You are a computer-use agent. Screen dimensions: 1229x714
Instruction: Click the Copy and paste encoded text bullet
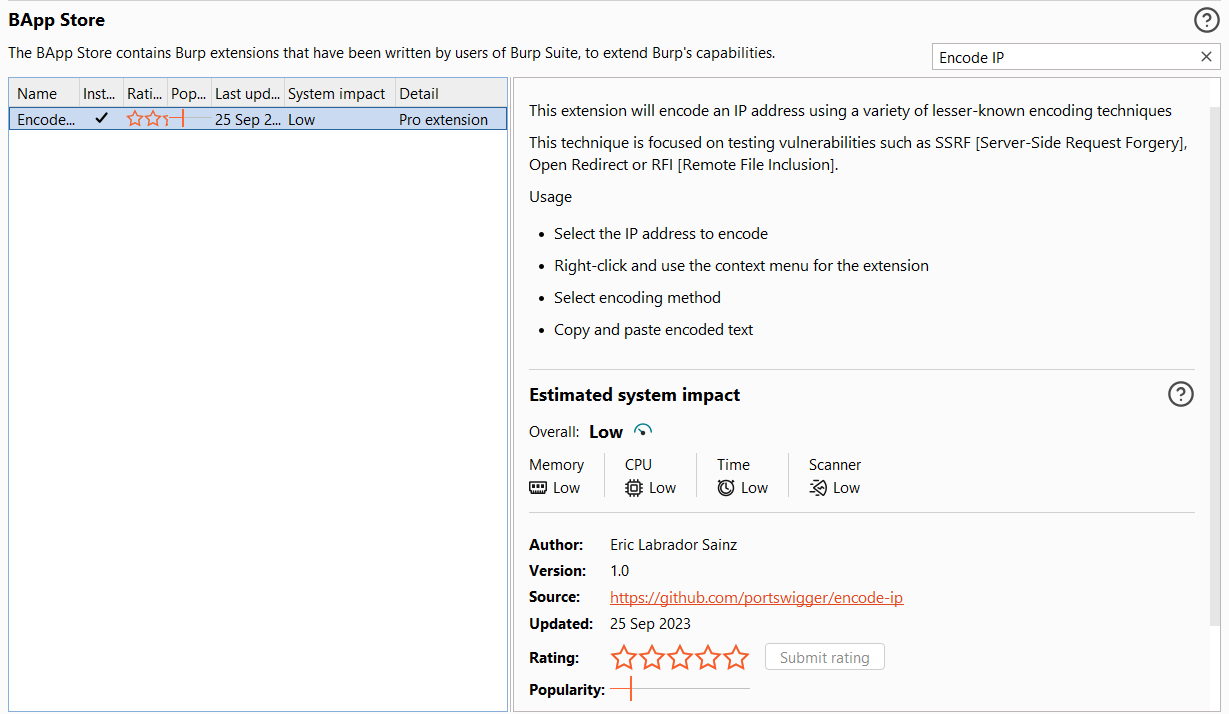(654, 329)
